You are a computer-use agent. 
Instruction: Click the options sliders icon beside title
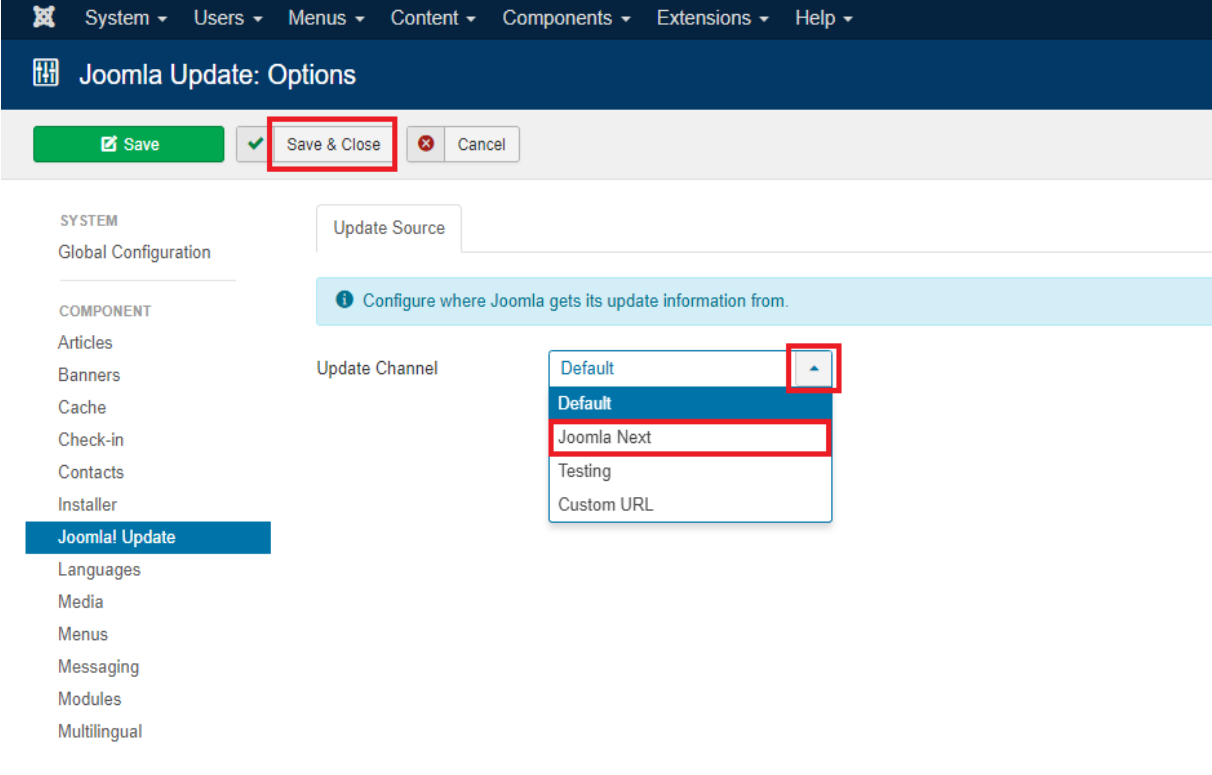46,73
